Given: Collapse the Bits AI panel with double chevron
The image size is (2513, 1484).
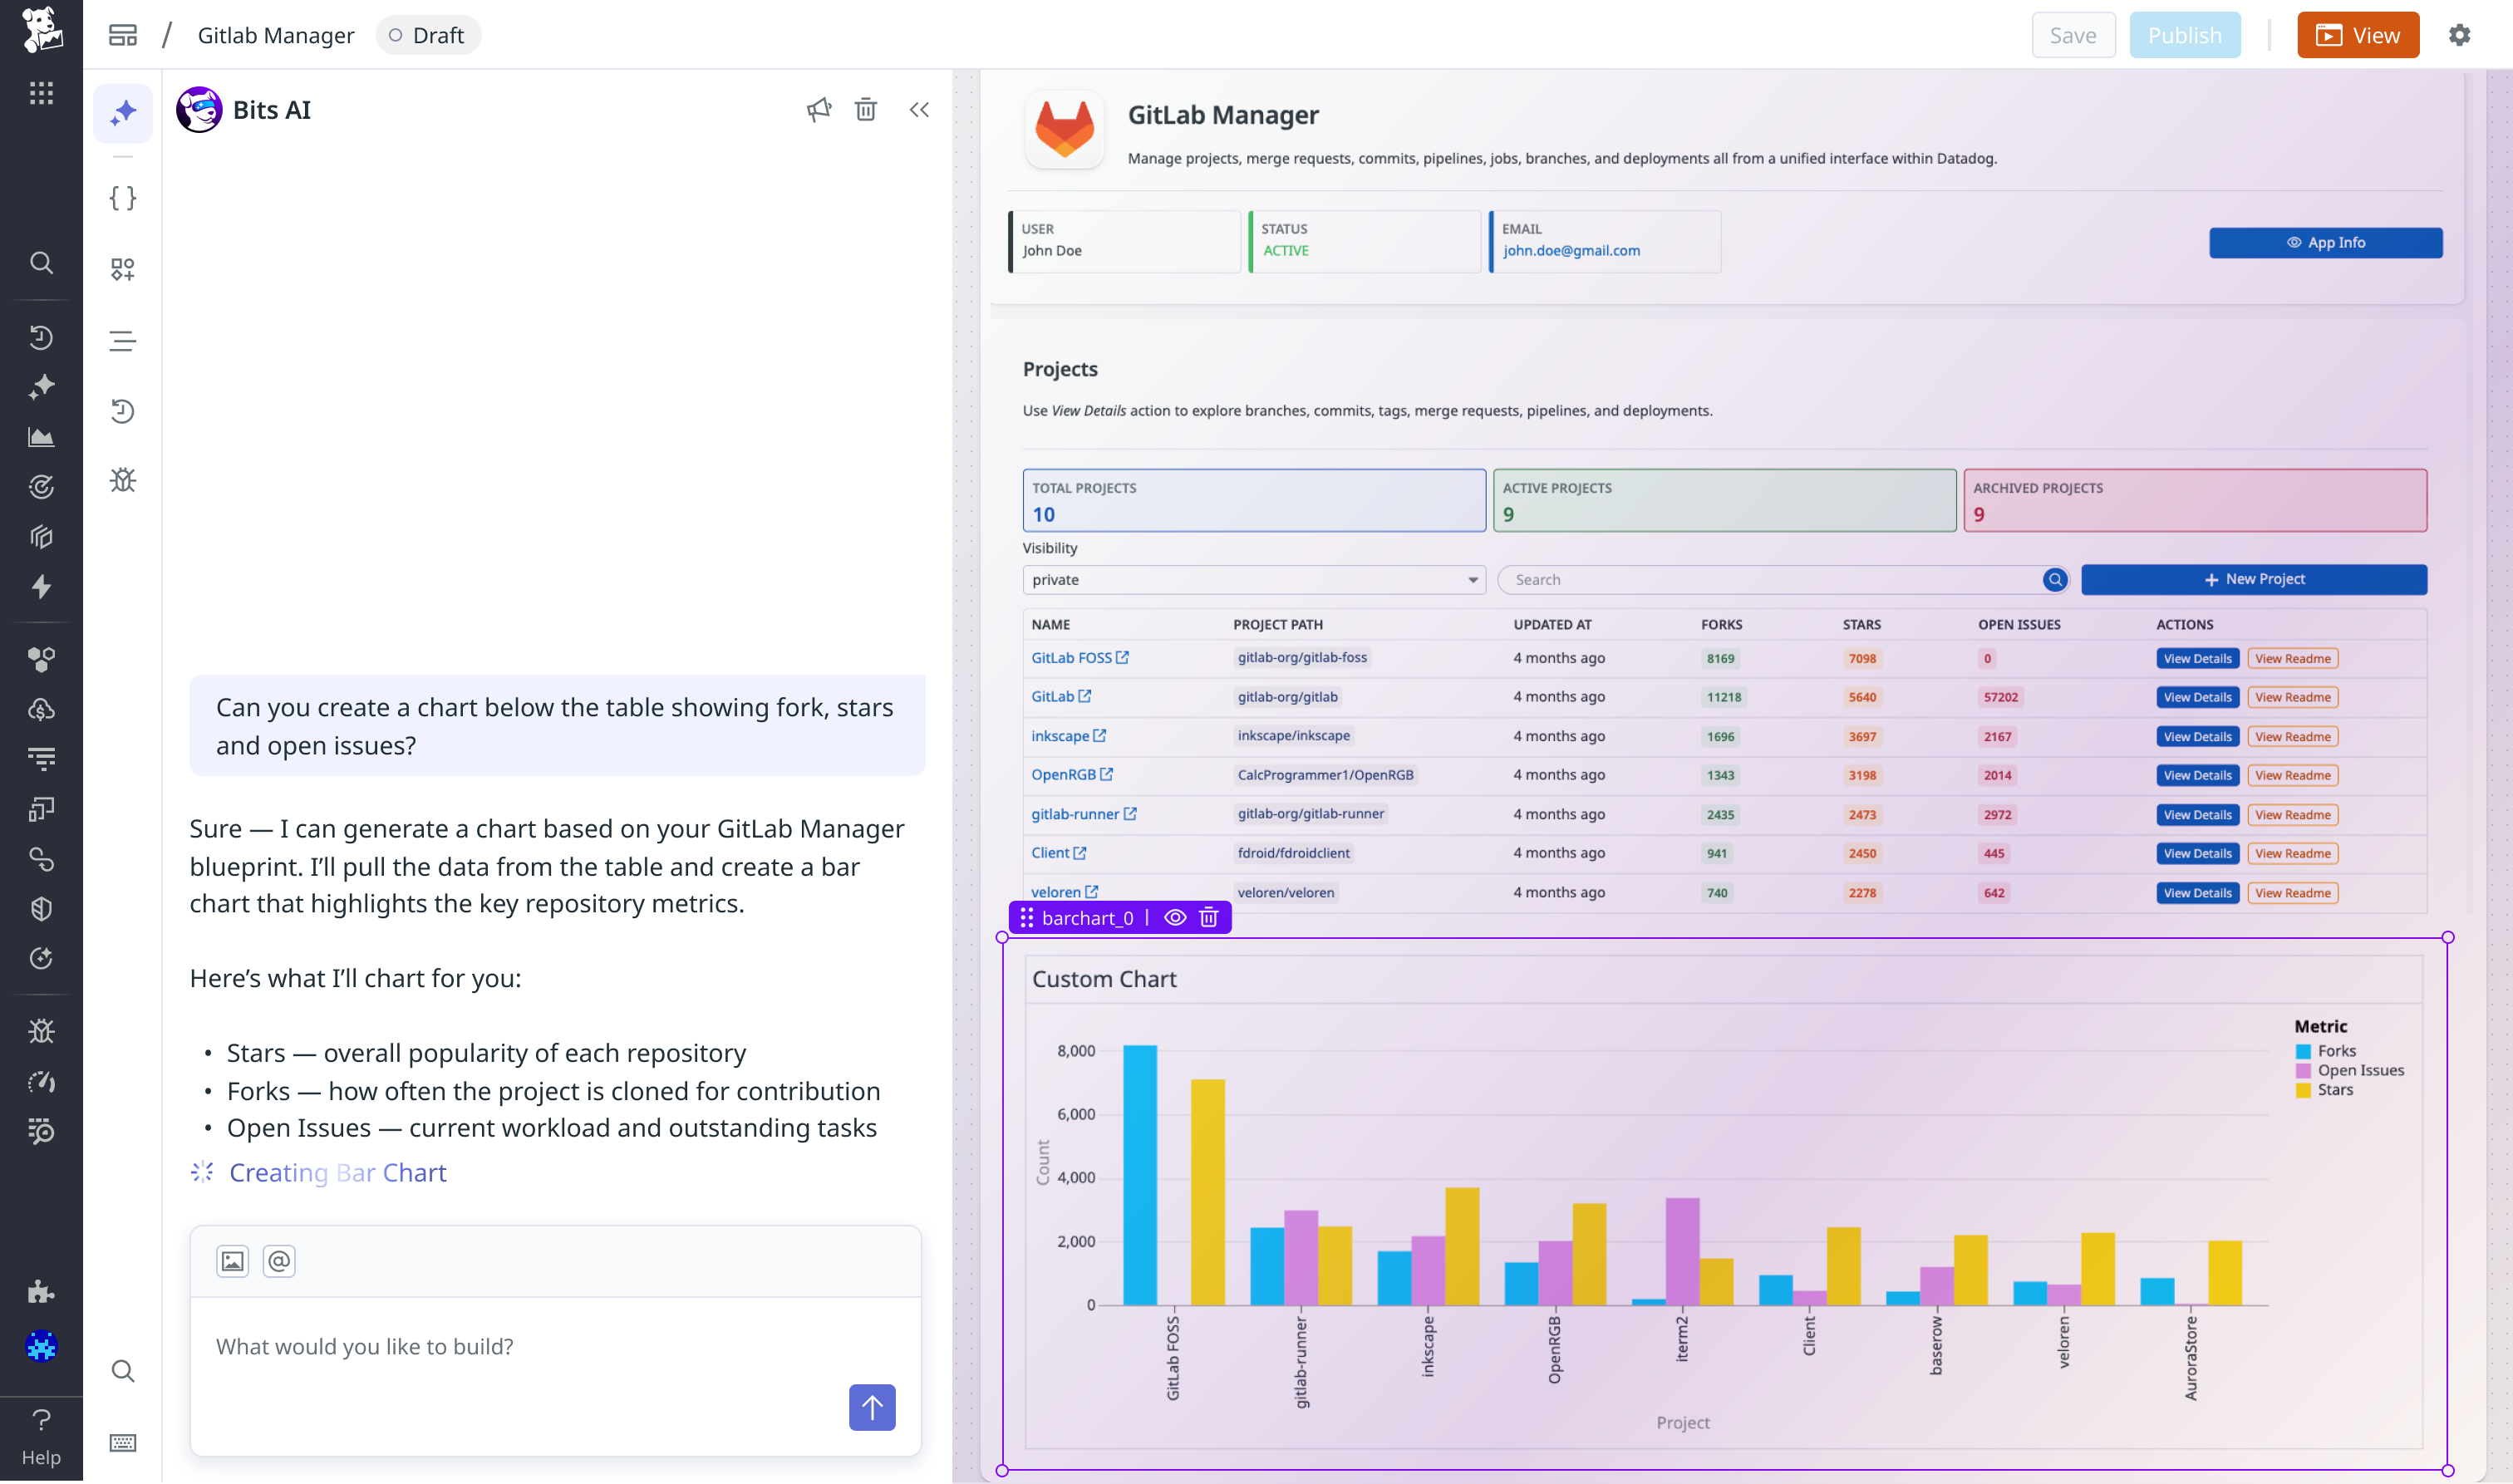Looking at the screenshot, I should 918,109.
